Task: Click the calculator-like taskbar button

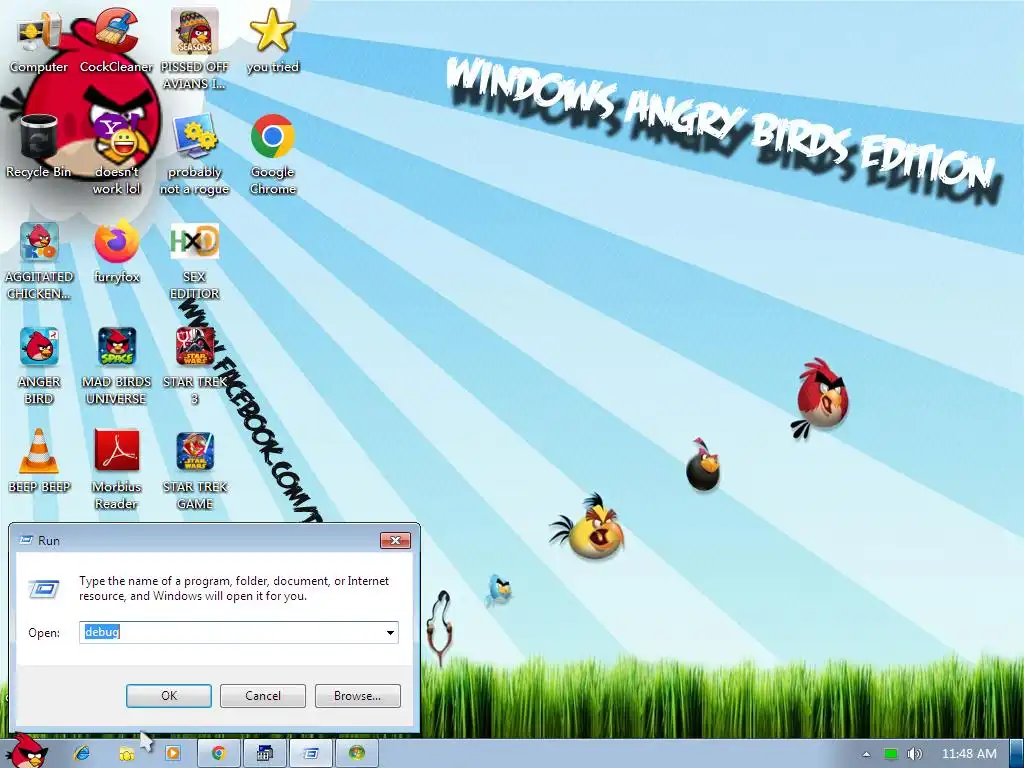Action: [x=264, y=754]
